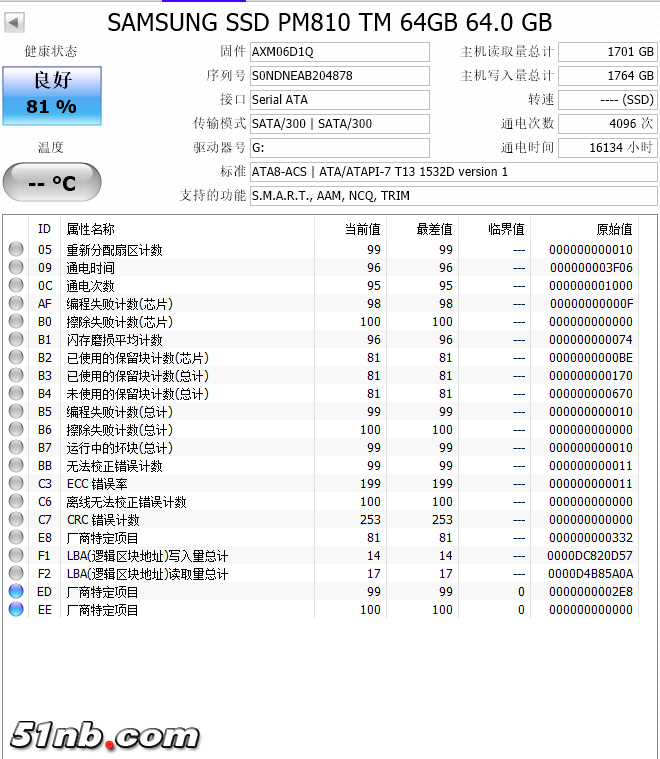Click the status circle for attribute C3
This screenshot has width=660, height=759.
click(x=16, y=484)
